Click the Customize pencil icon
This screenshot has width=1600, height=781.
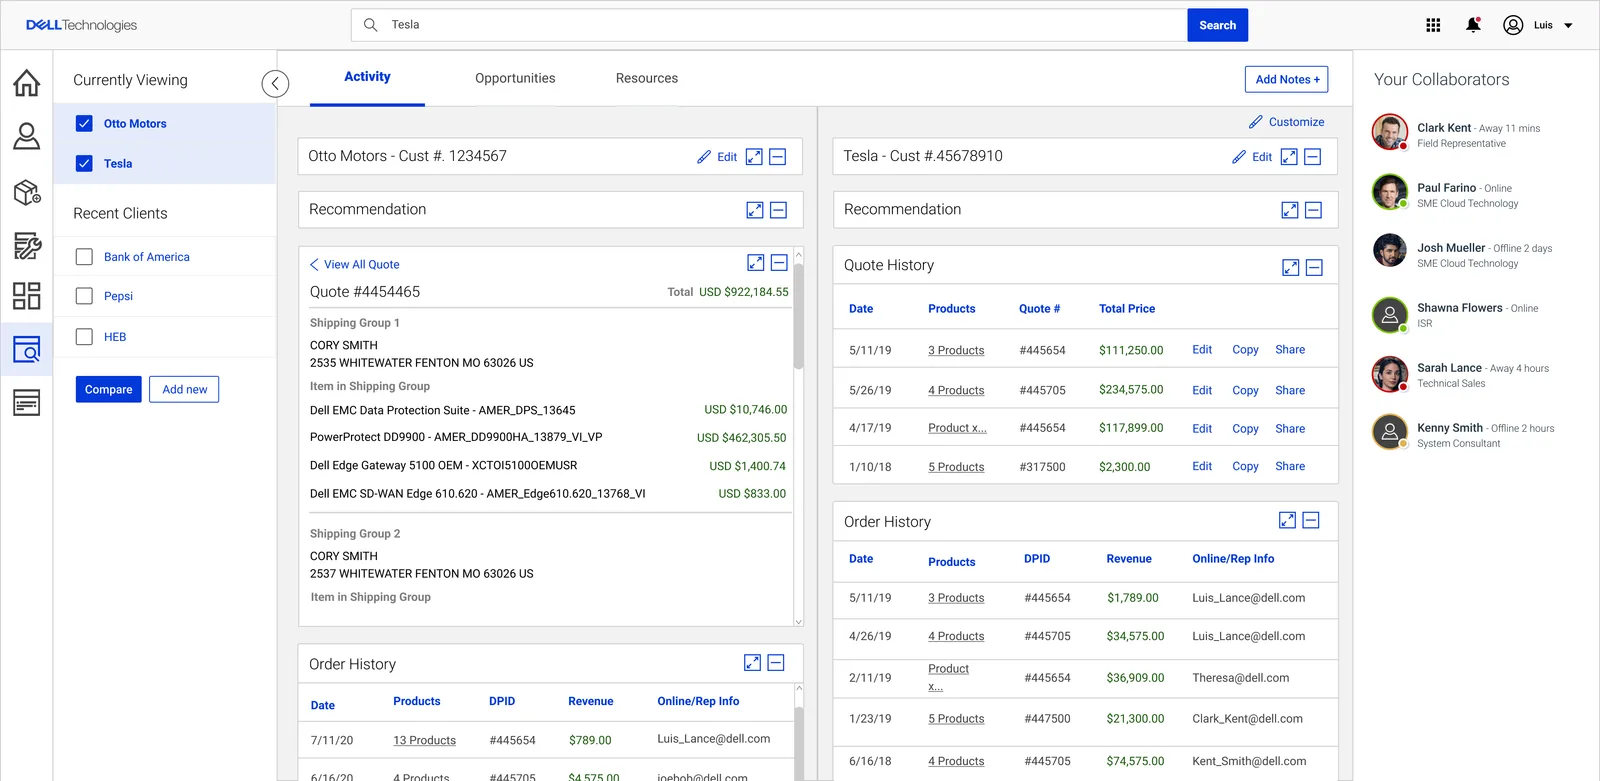click(1256, 122)
